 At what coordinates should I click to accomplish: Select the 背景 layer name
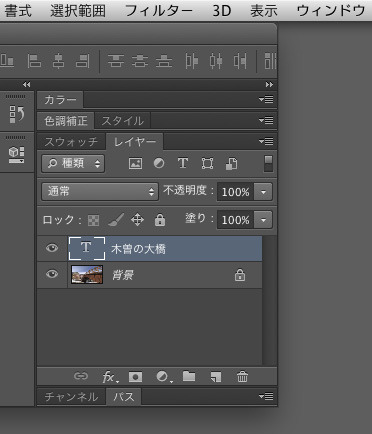tap(123, 275)
